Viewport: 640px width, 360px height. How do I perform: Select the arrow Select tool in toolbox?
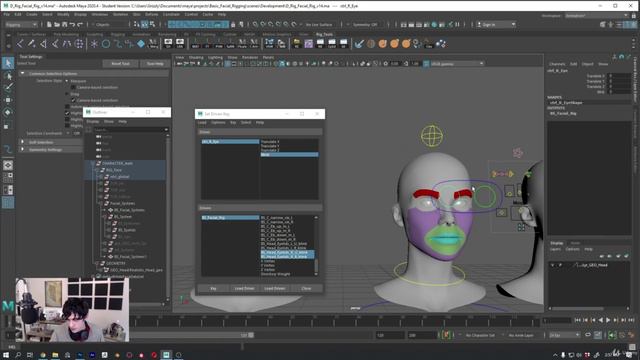pyautogui.click(x=8, y=63)
